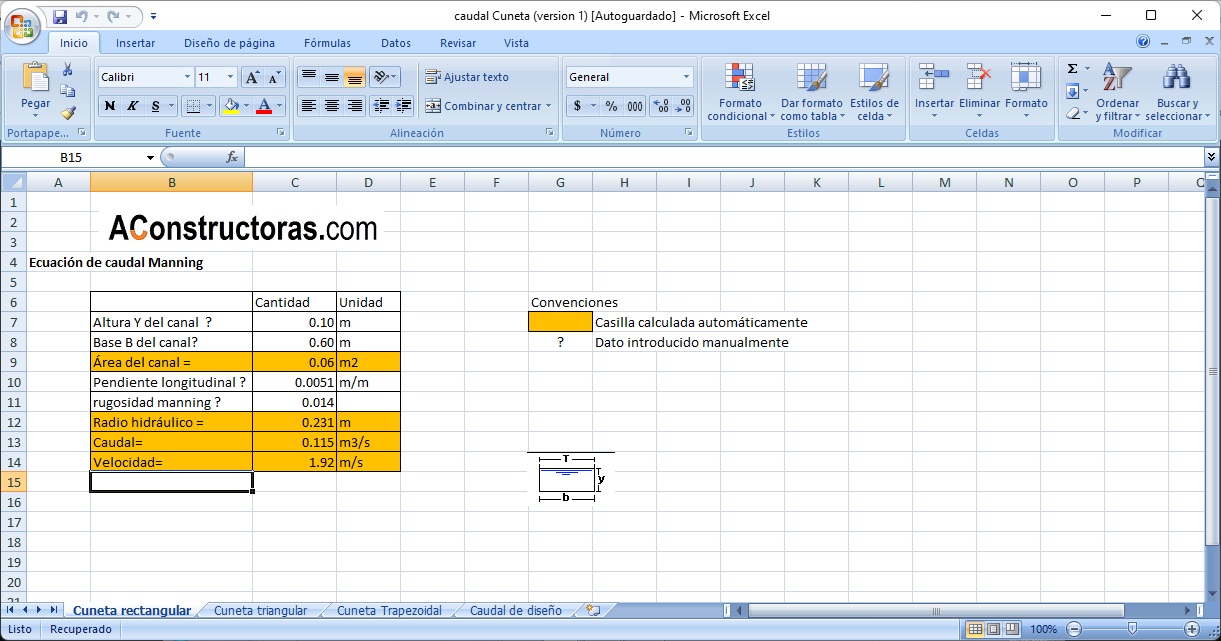
Task: Insert a new worksheet tab
Action: click(593, 610)
